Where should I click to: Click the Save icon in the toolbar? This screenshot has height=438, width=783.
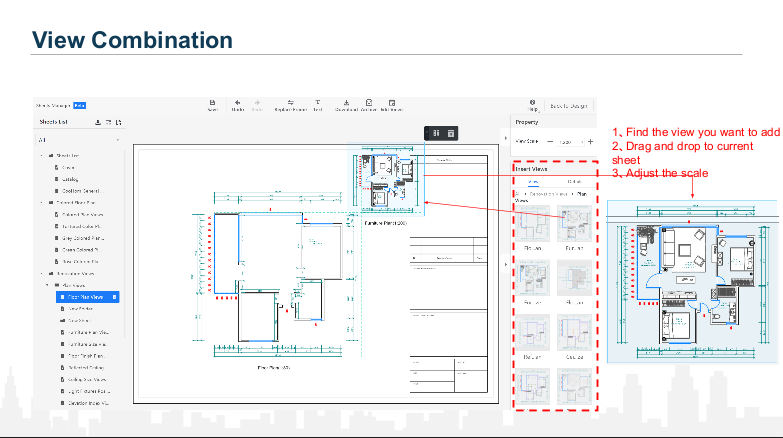coord(212,104)
